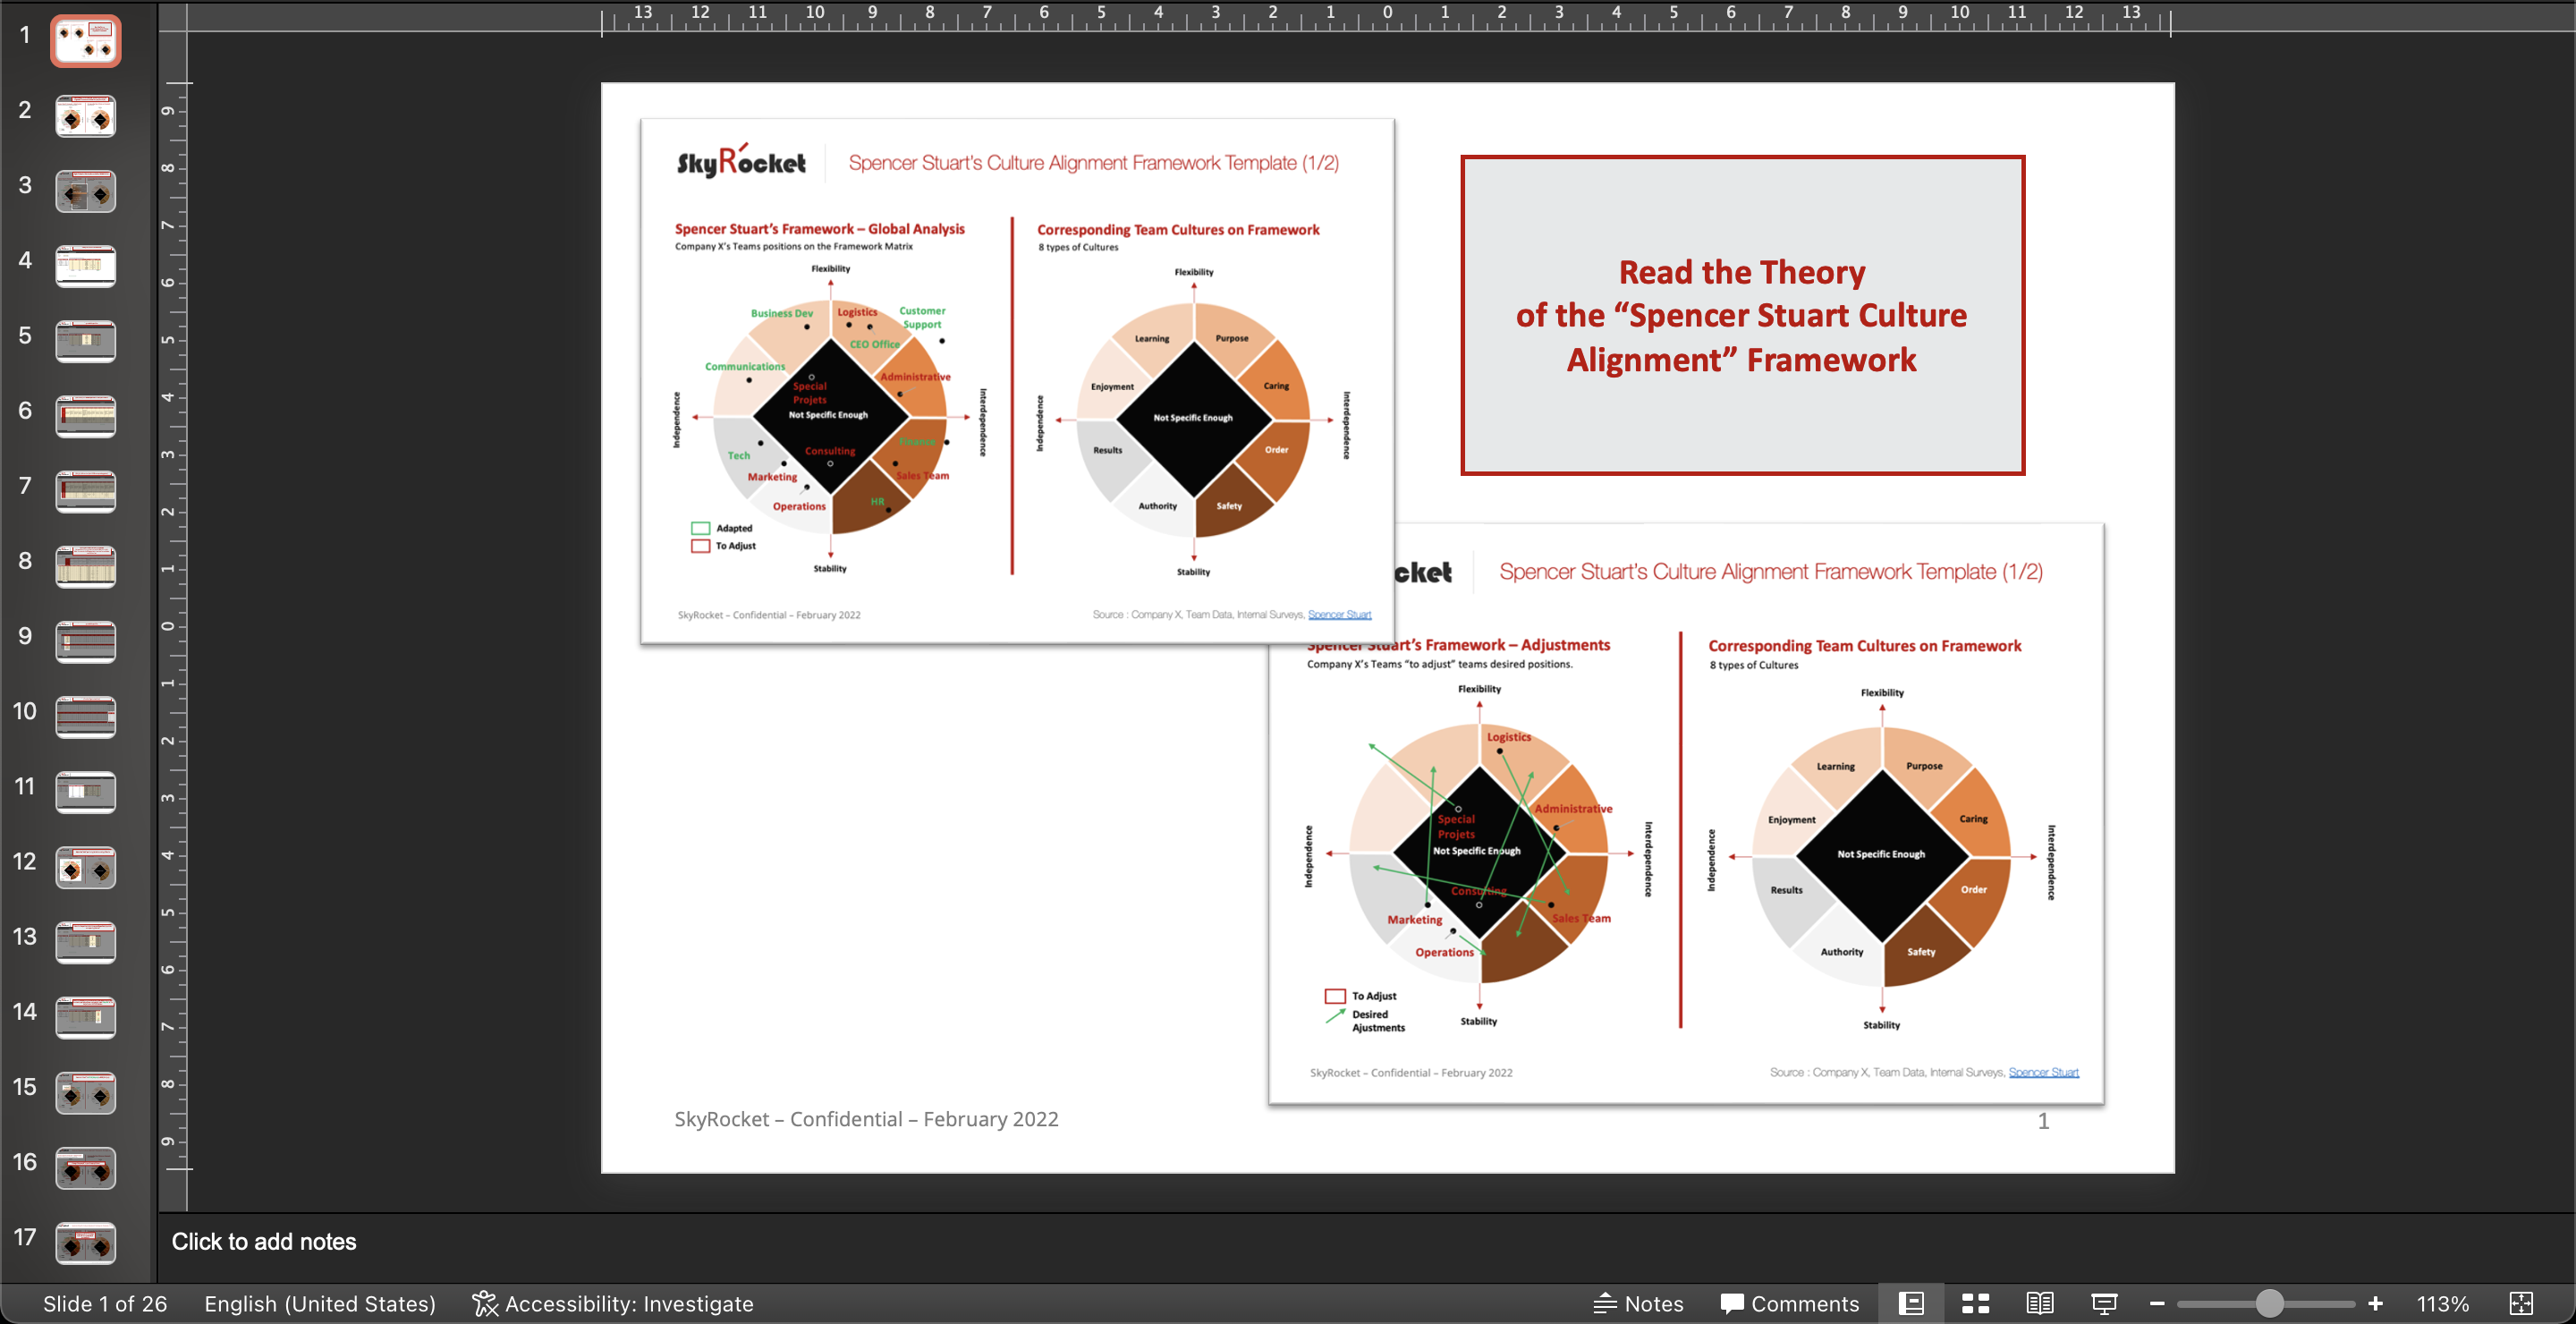The image size is (2576, 1324).
Task: Select slide 3 thumbnail
Action: pos(86,191)
